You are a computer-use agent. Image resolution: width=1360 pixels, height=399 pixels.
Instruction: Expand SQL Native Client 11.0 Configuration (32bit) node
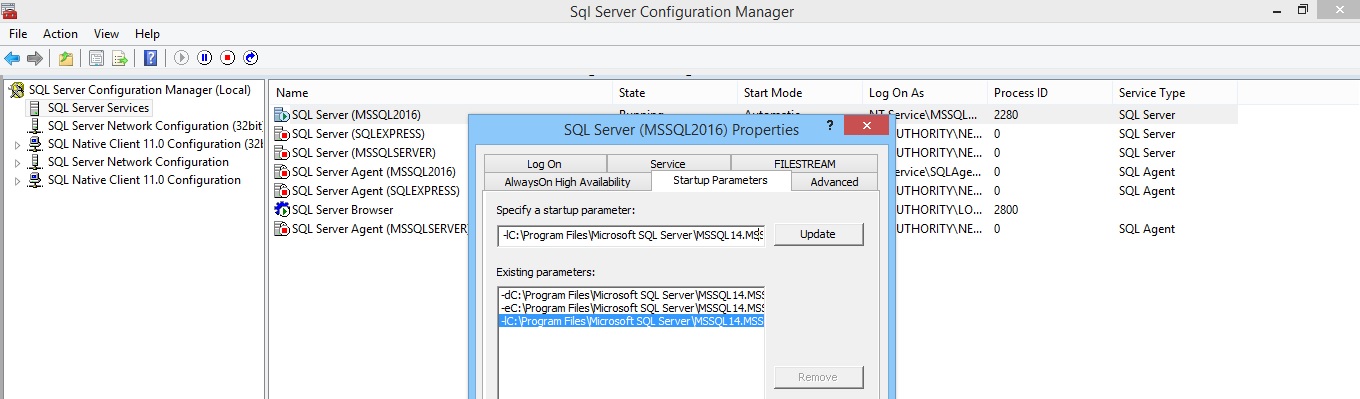pos(17,145)
